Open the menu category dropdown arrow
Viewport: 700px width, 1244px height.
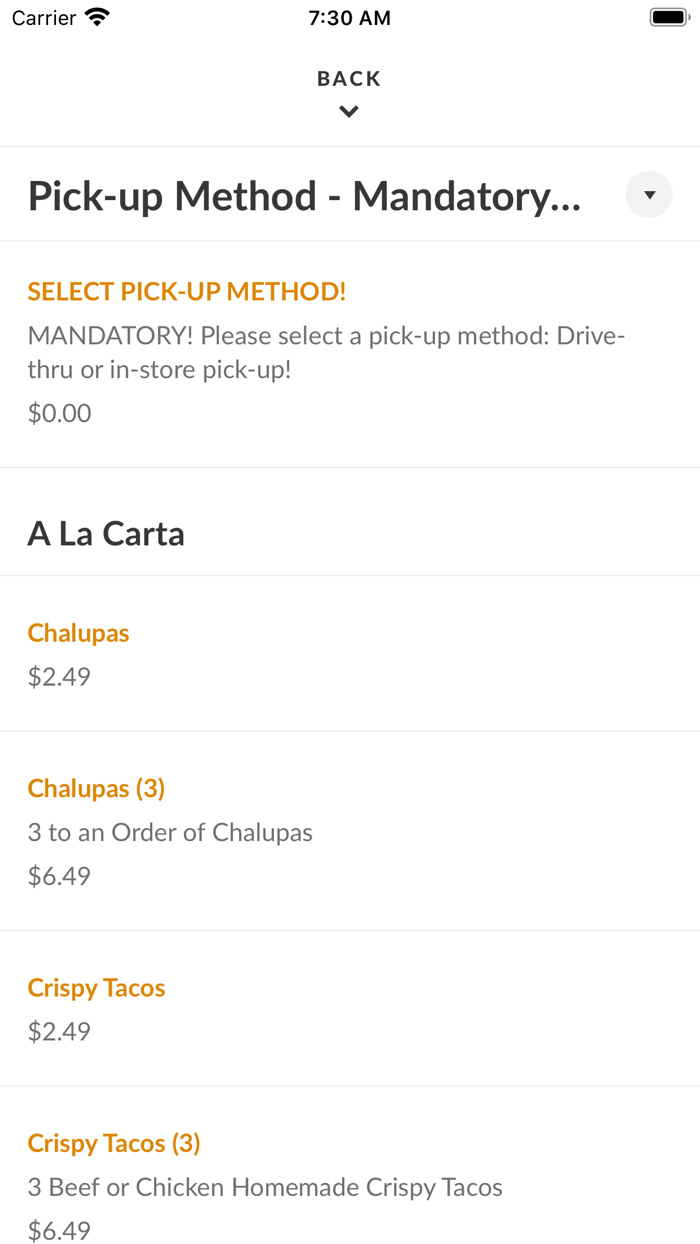(649, 195)
